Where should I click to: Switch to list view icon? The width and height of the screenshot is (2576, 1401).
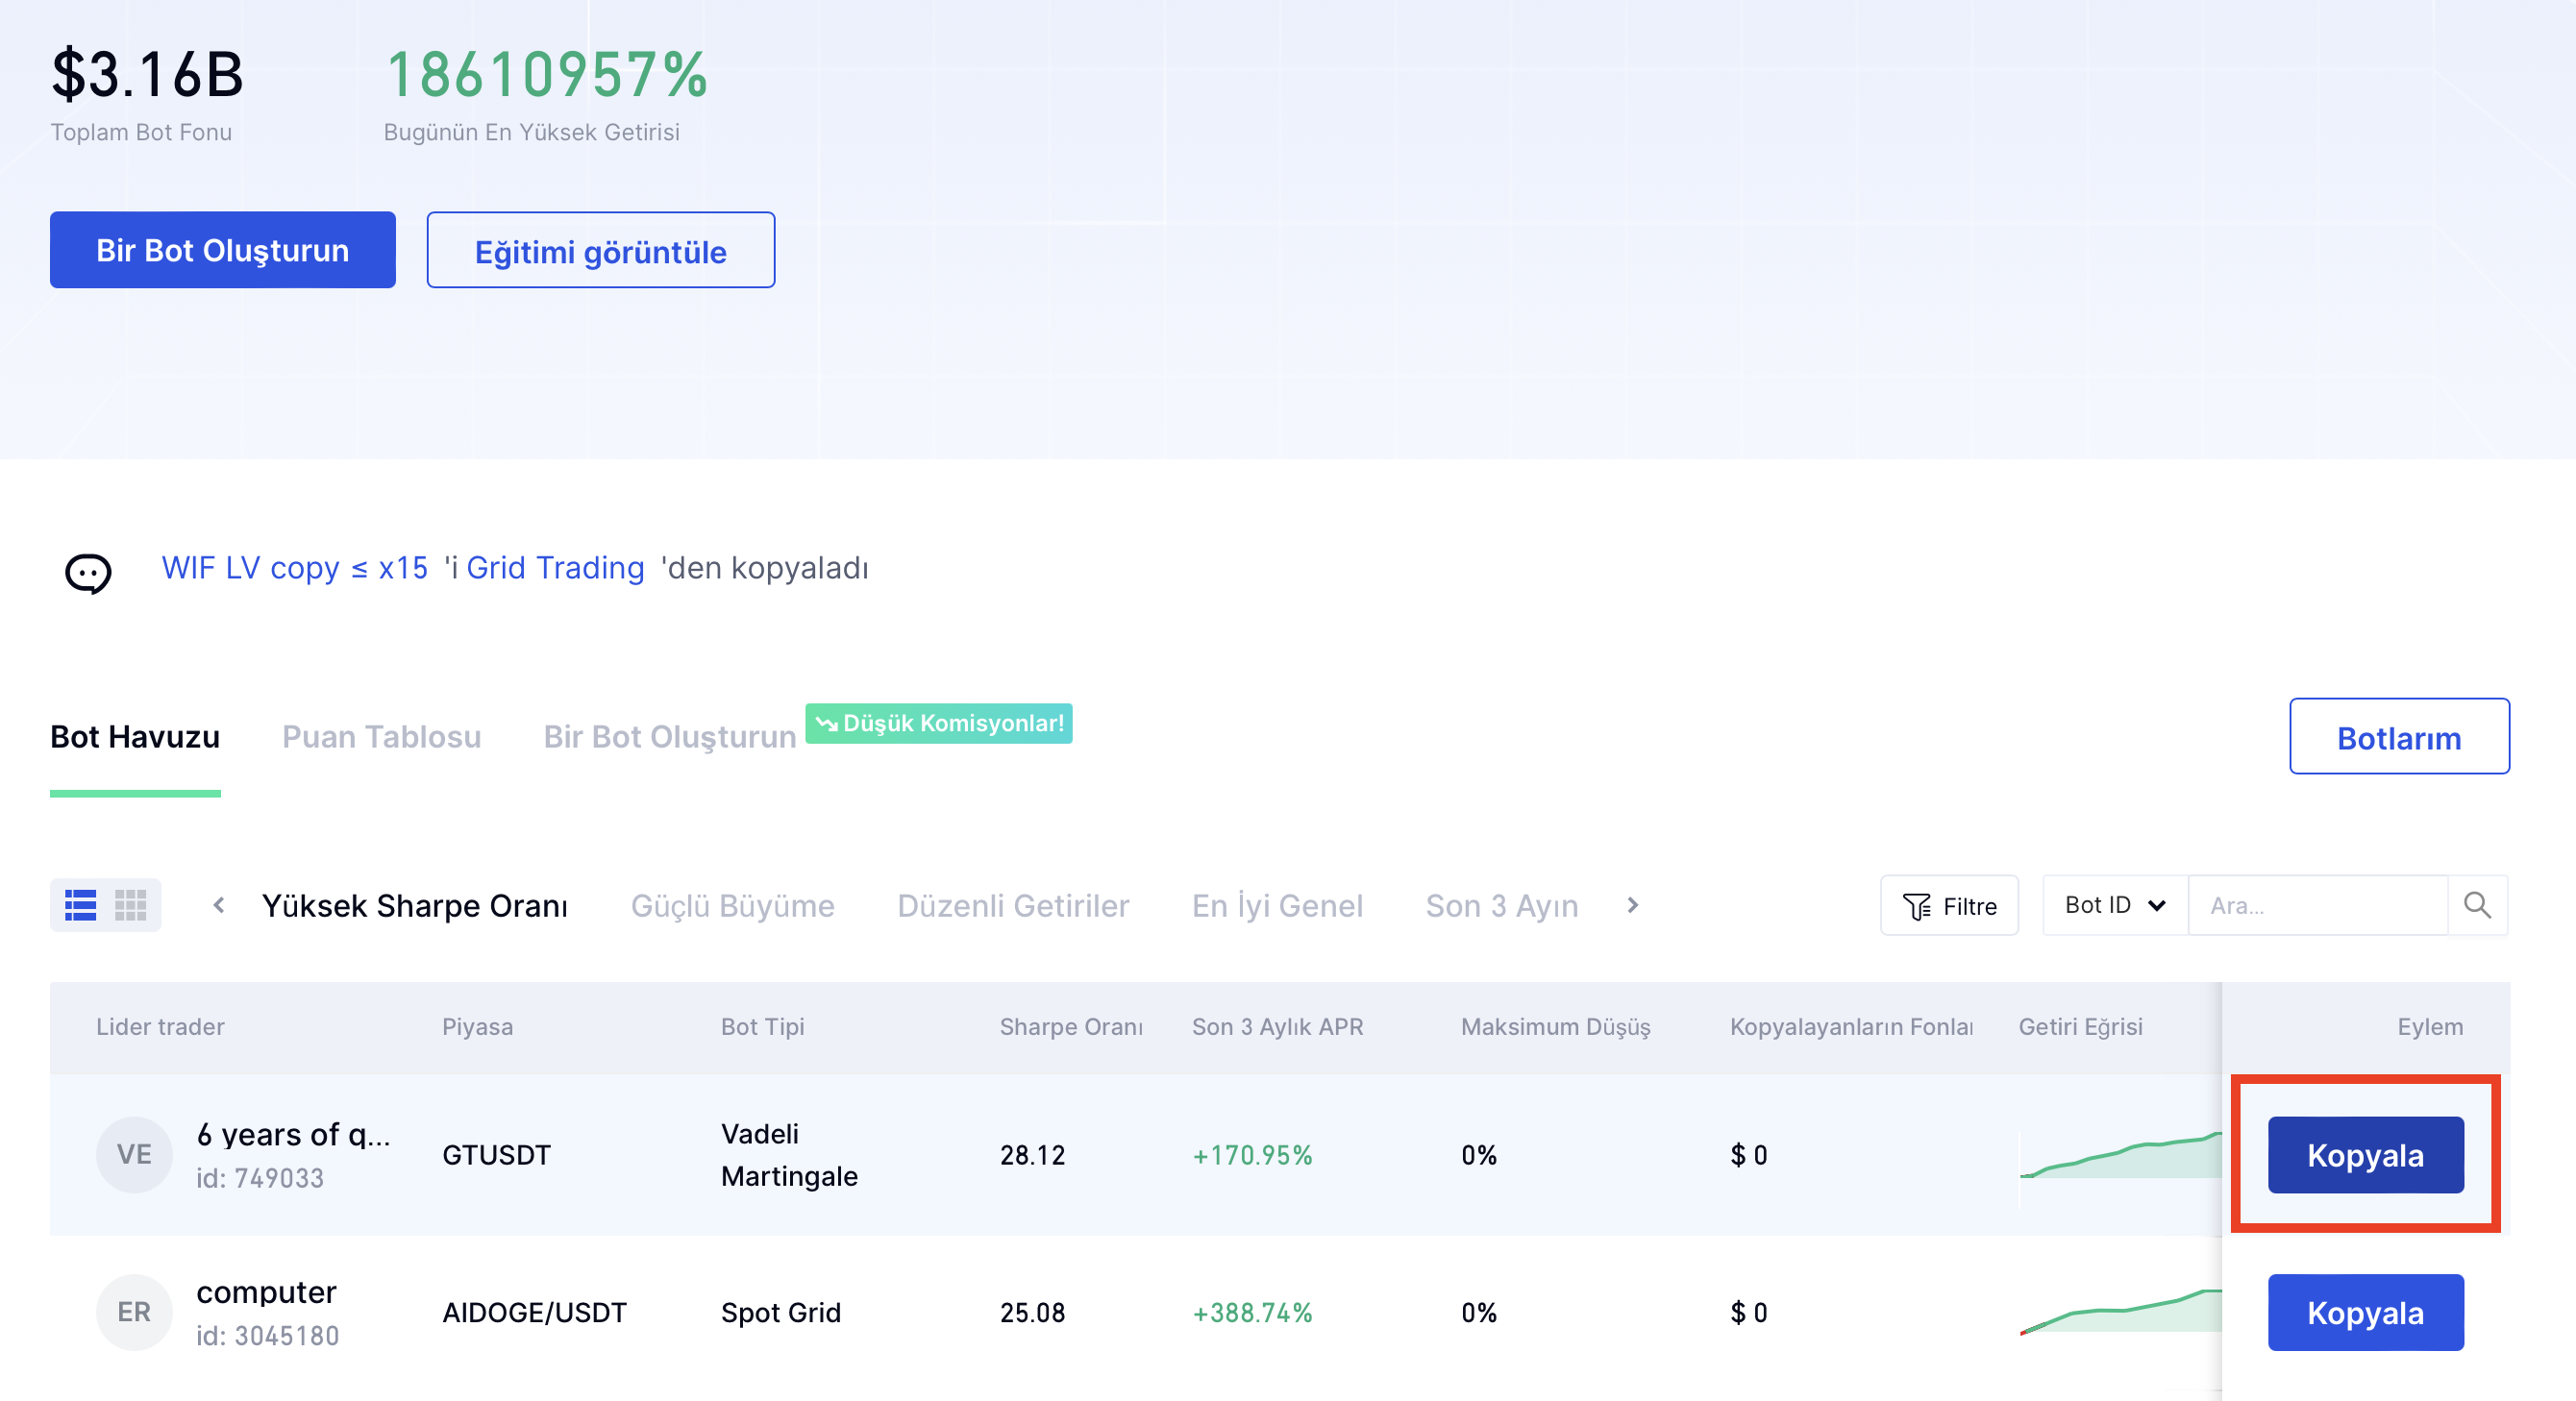click(x=80, y=905)
